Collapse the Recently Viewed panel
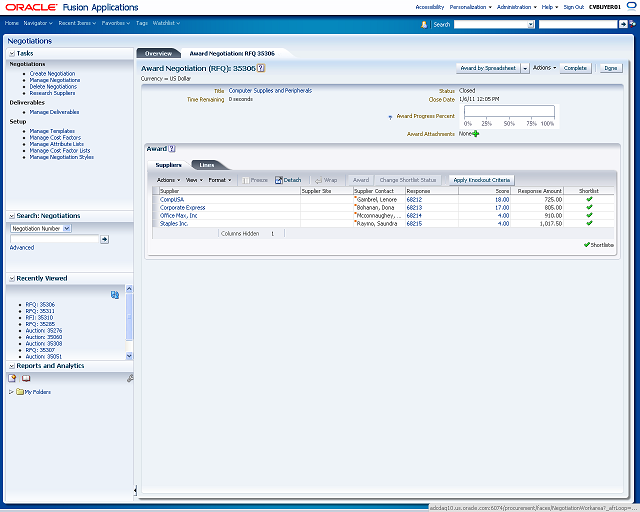Image resolution: width=640 pixels, height=512 pixels. 12,278
